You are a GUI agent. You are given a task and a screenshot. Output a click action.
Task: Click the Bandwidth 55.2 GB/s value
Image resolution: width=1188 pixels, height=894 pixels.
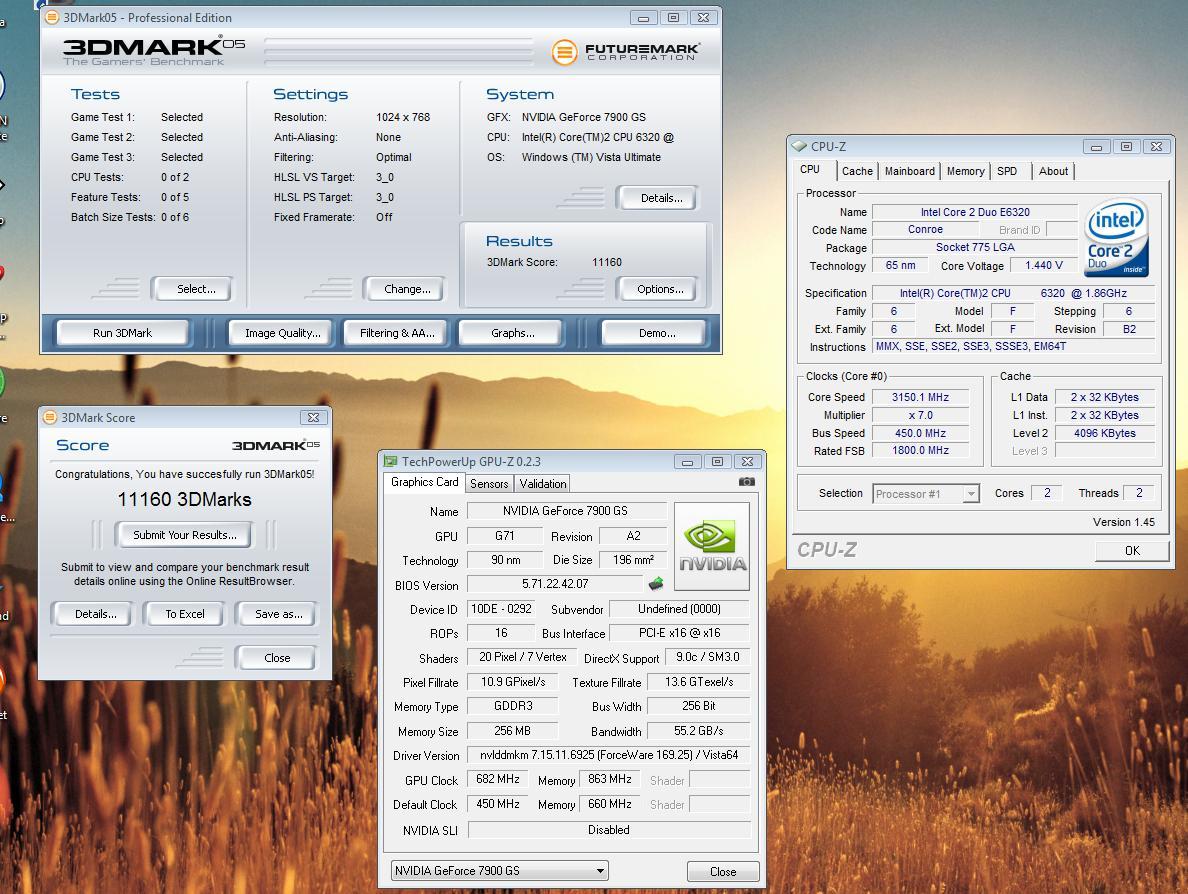click(699, 730)
